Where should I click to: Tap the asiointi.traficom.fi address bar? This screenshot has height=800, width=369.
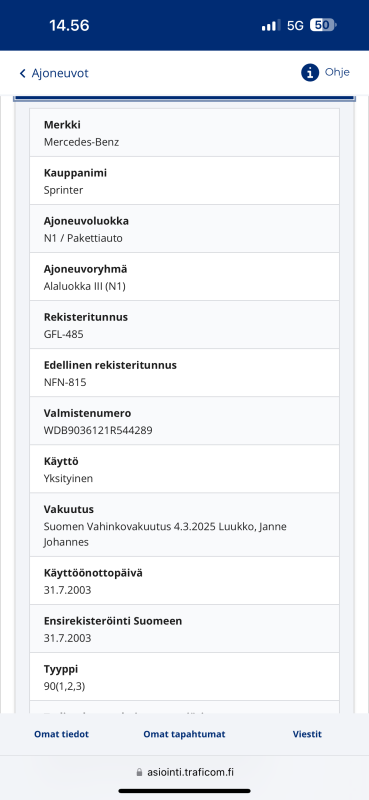point(184,772)
